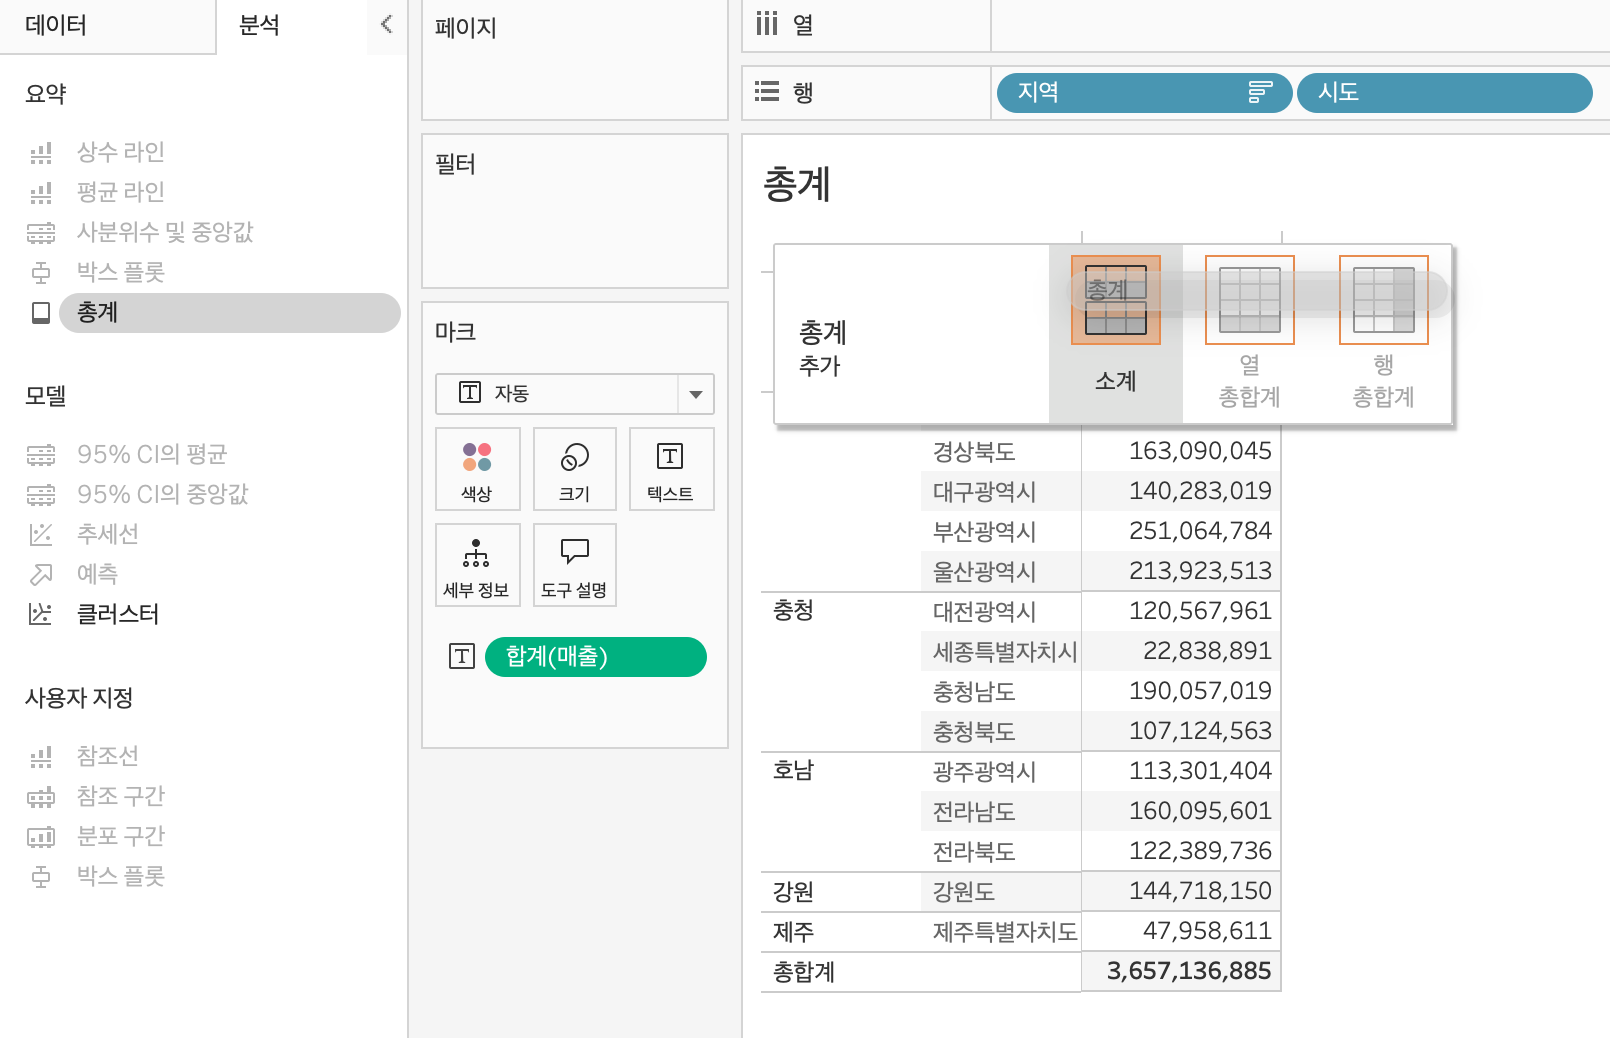This screenshot has width=1610, height=1038.
Task: Click the 지역 pill on rows shelf
Action: click(x=1144, y=93)
